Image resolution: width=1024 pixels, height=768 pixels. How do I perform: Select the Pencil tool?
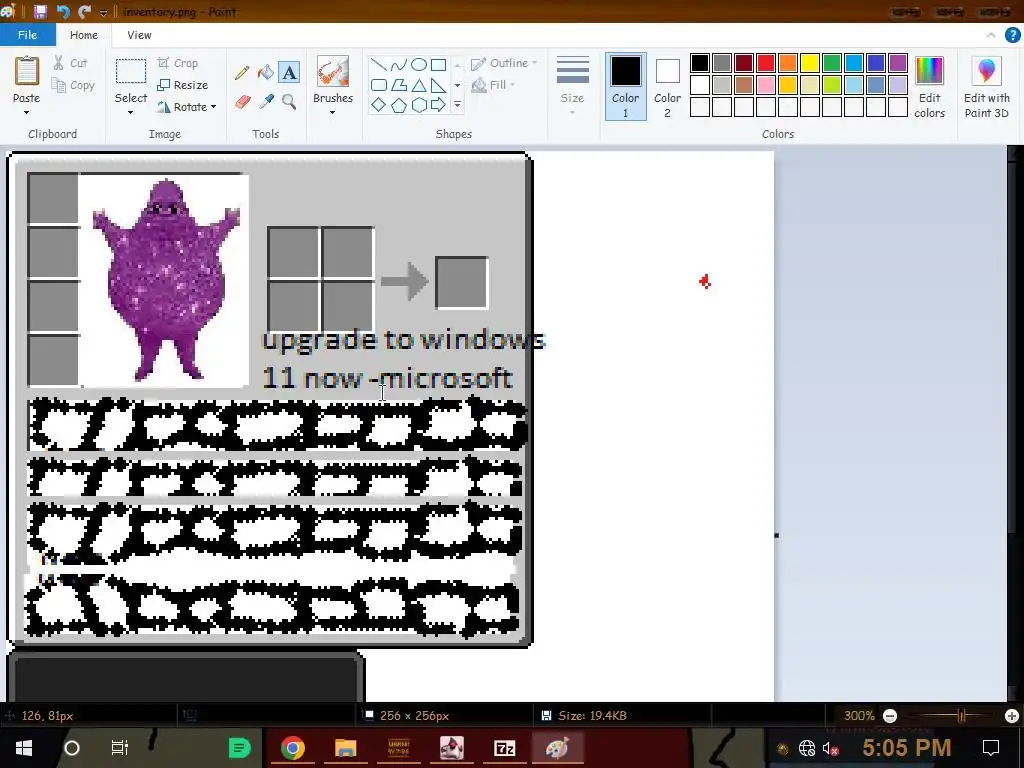coord(242,72)
